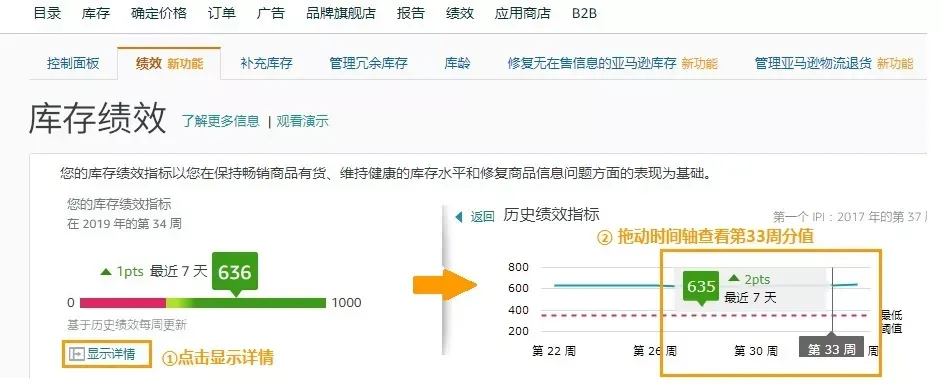Switch to the 管理冗余库存 tab

point(368,63)
